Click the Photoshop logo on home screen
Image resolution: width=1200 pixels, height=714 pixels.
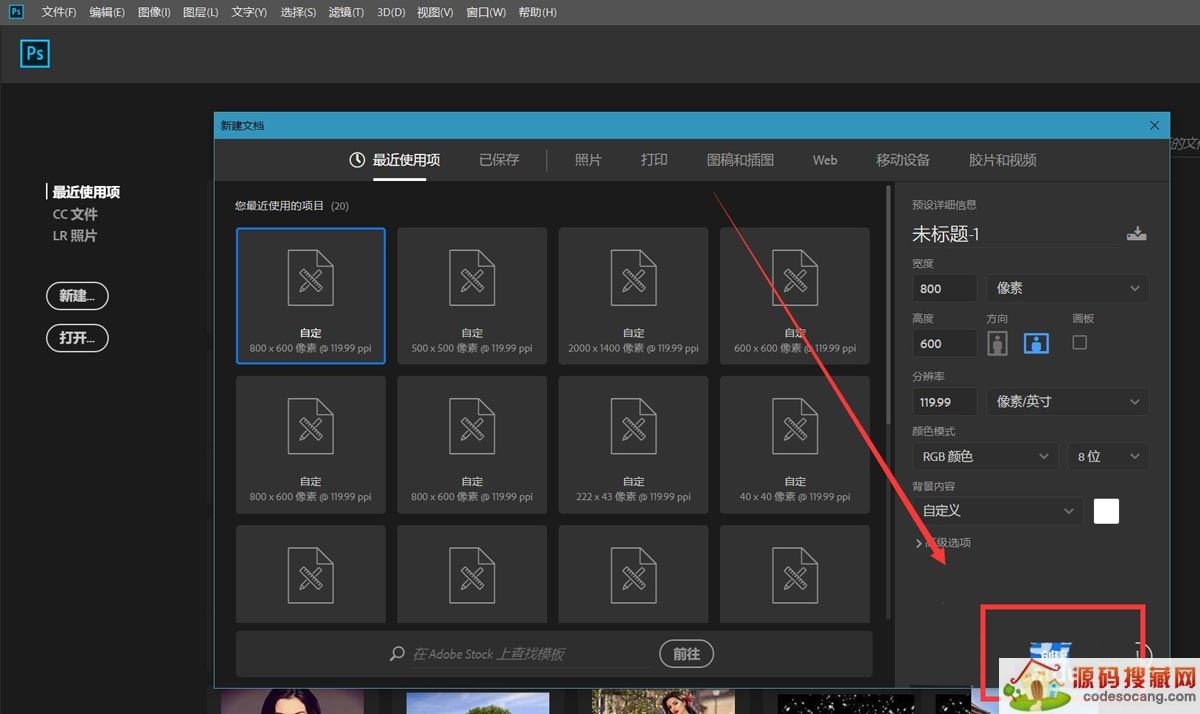coord(35,53)
